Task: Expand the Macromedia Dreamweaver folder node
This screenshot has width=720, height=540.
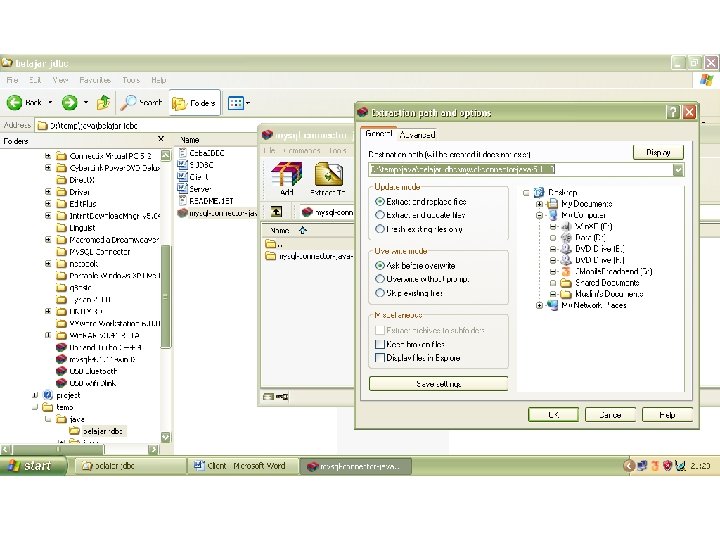Action: 48,239
